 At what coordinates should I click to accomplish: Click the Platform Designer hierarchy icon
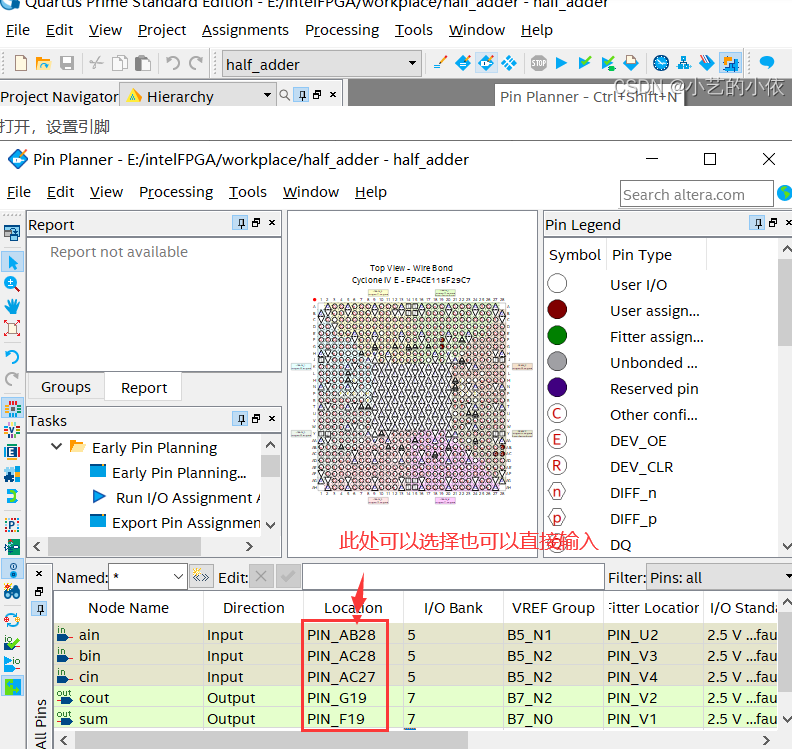[683, 63]
